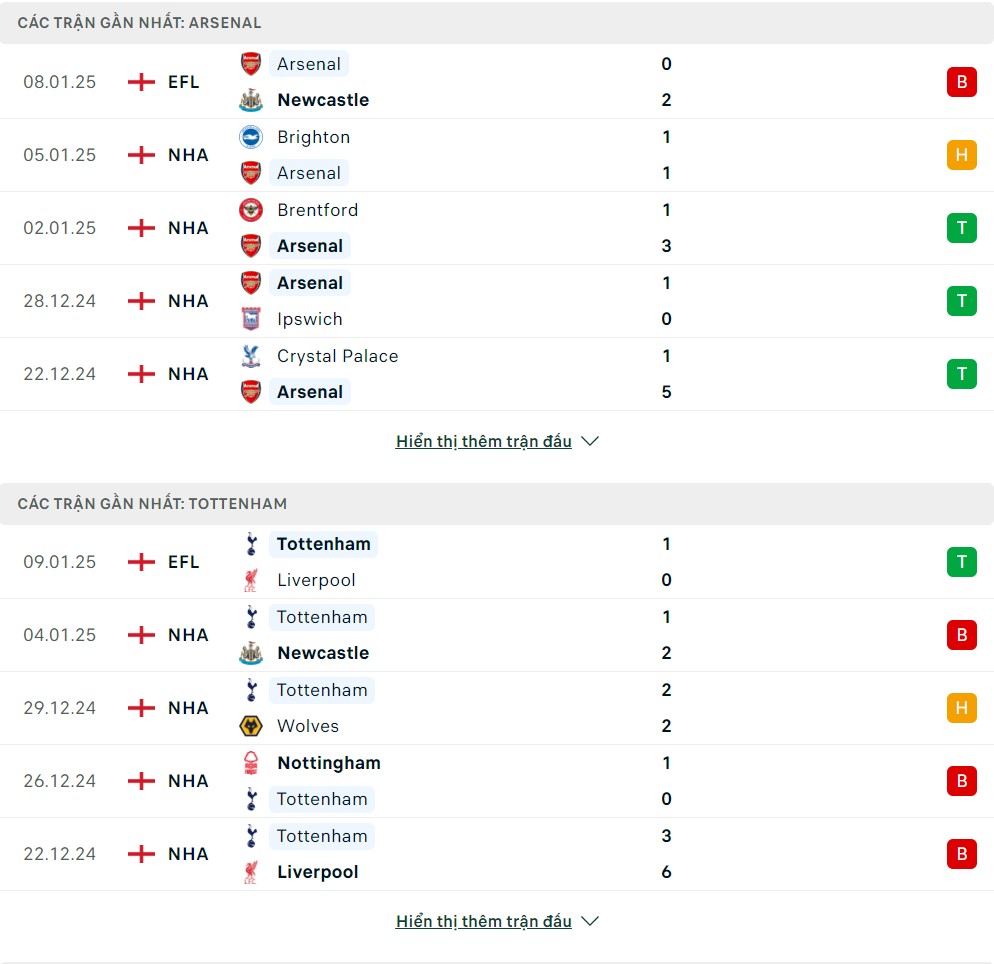Image resolution: width=994 pixels, height=964 pixels.
Task: Click the orange H badge for Brighton–Arsenal
Action: [962, 155]
